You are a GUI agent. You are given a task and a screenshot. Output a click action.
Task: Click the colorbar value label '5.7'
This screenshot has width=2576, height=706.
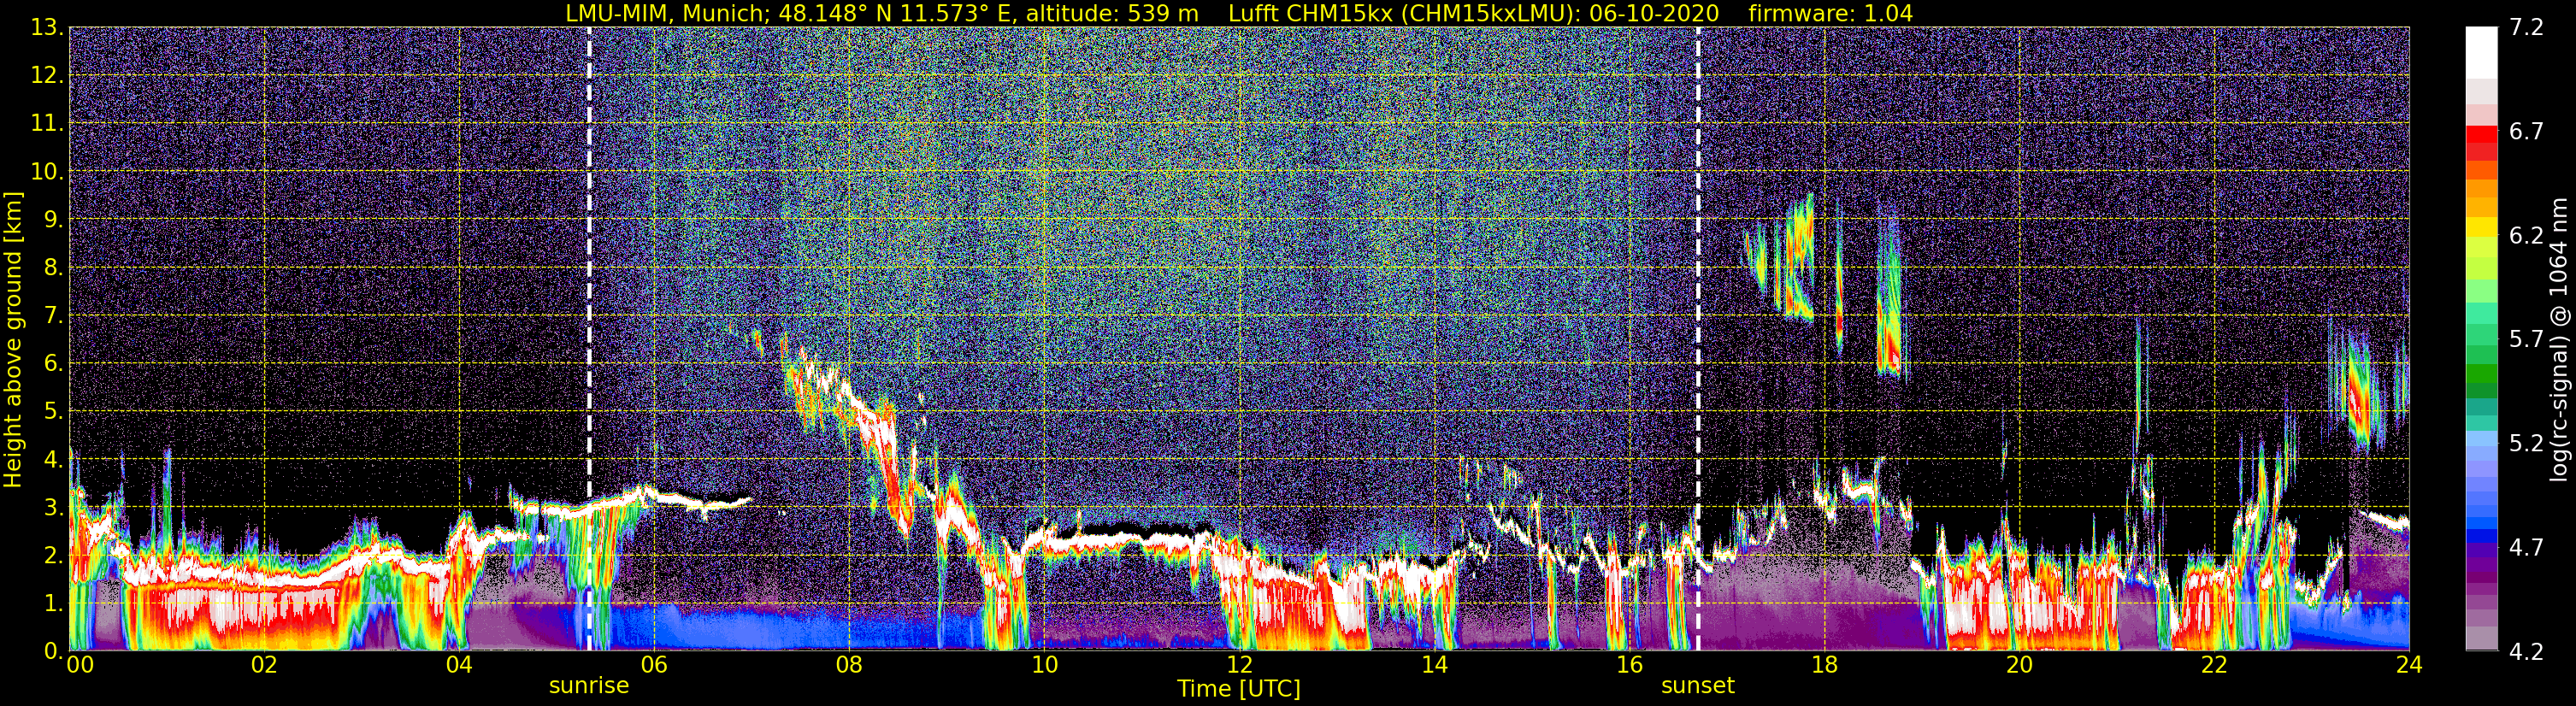point(2526,340)
